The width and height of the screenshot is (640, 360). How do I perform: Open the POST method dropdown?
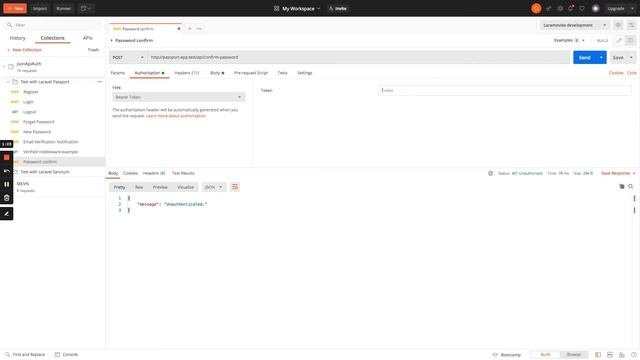[128, 57]
